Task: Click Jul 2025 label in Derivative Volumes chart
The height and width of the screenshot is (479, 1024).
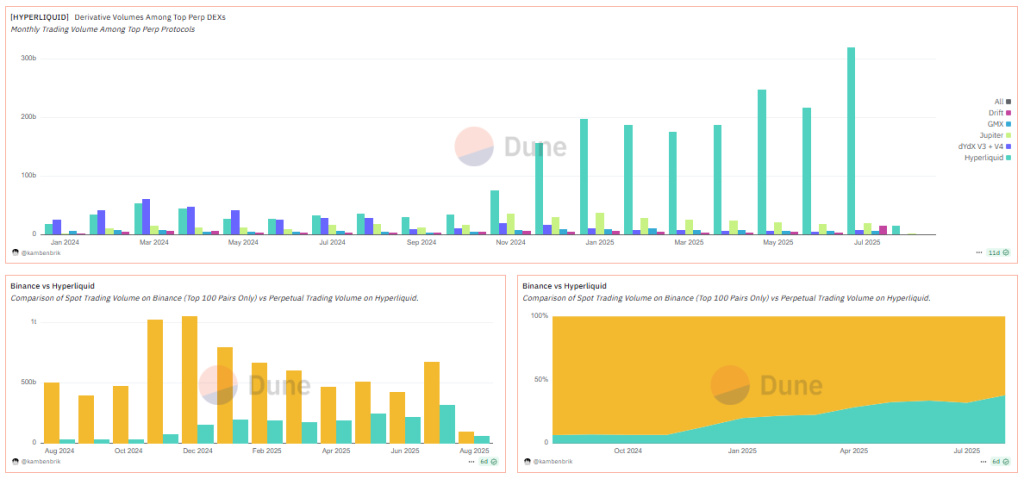Action: click(x=867, y=242)
